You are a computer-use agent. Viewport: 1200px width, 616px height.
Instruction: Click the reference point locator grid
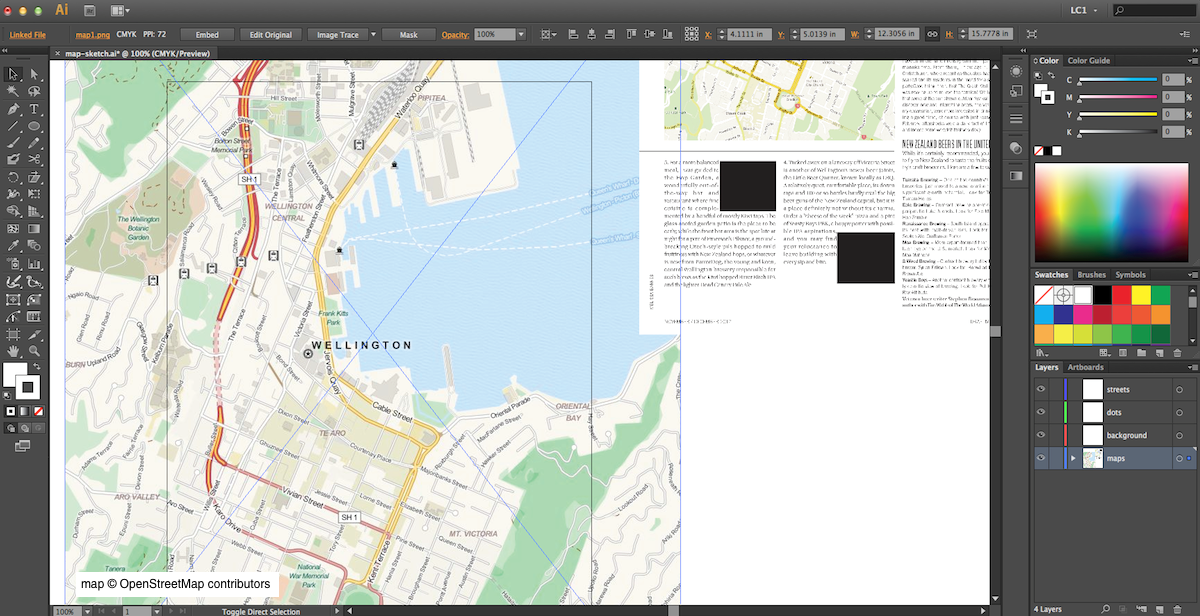pyautogui.click(x=692, y=34)
